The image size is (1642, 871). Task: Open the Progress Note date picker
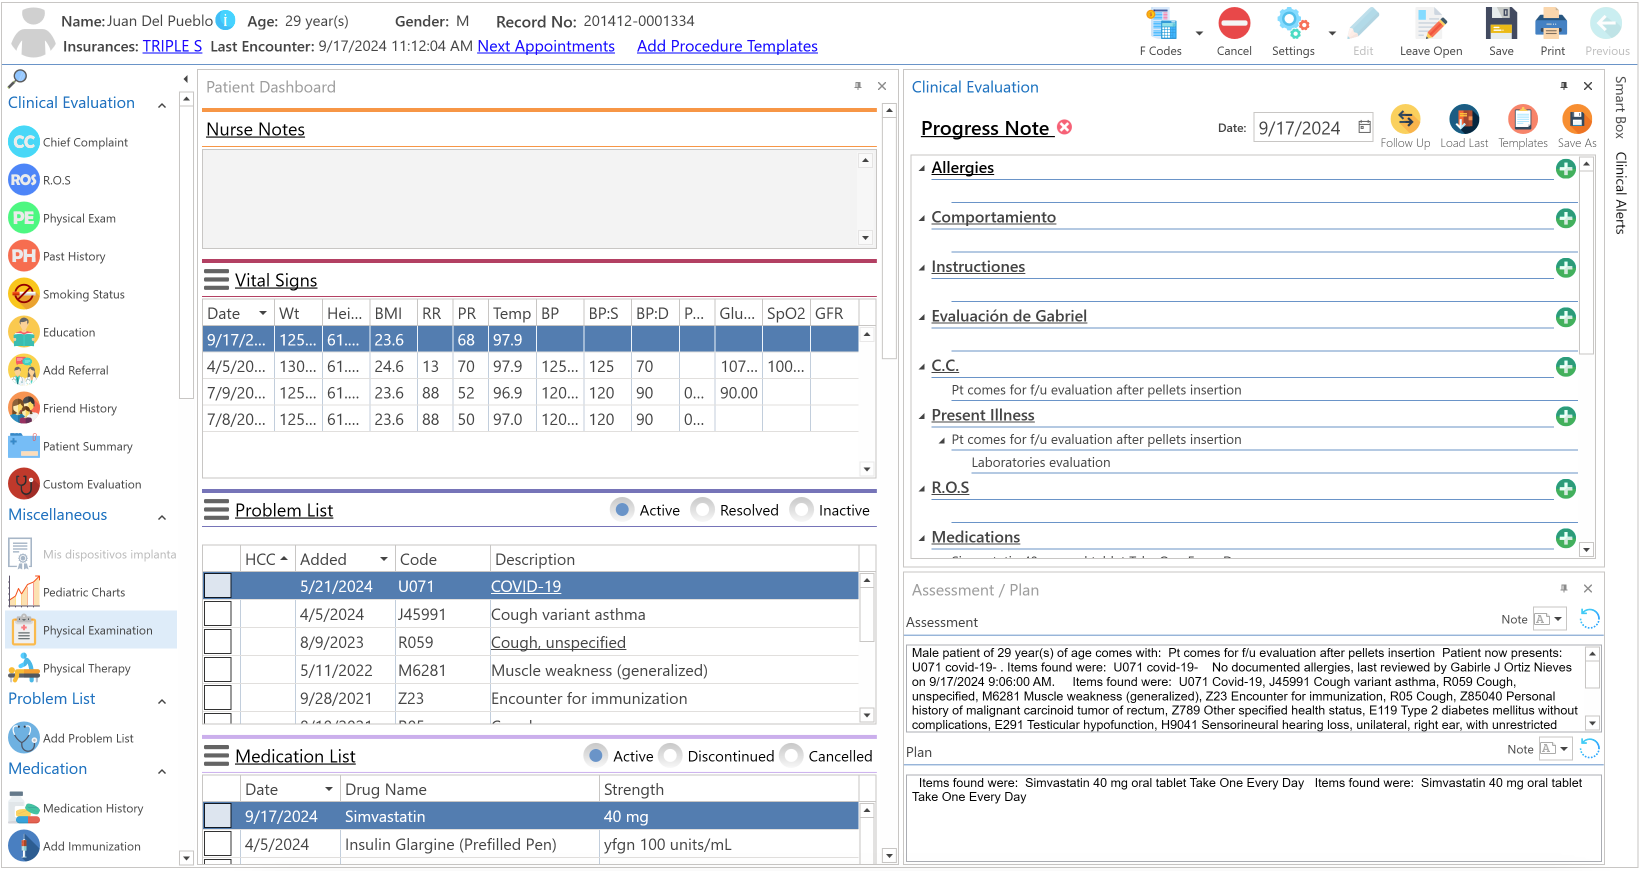(x=1364, y=127)
